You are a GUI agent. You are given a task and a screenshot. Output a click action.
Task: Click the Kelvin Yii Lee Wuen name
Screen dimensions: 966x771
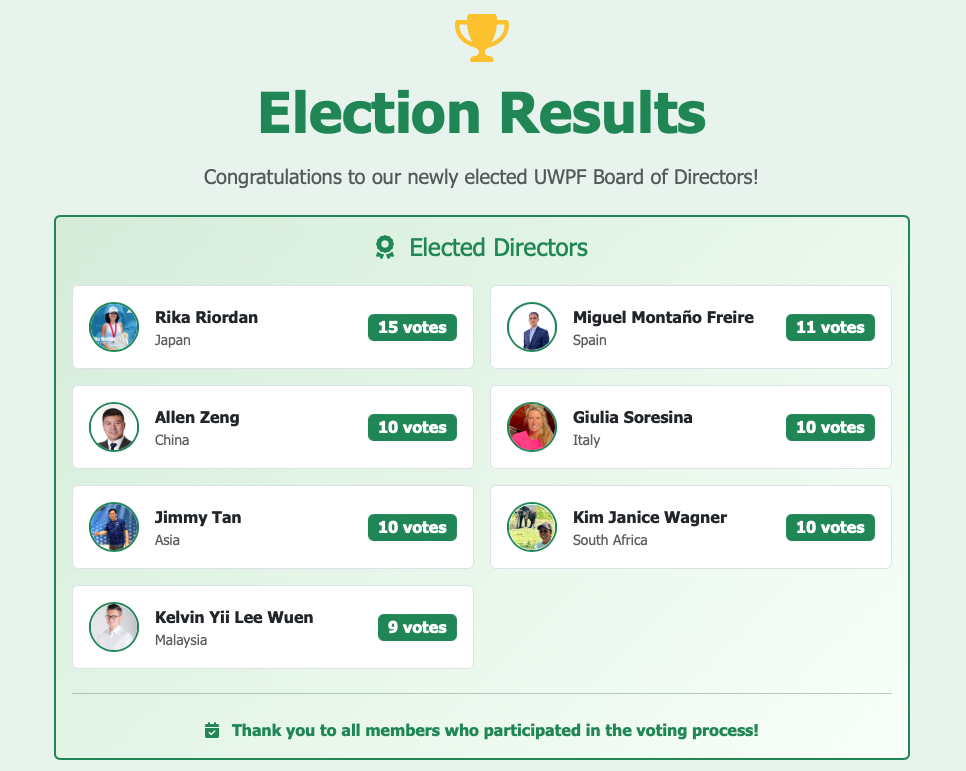click(234, 617)
